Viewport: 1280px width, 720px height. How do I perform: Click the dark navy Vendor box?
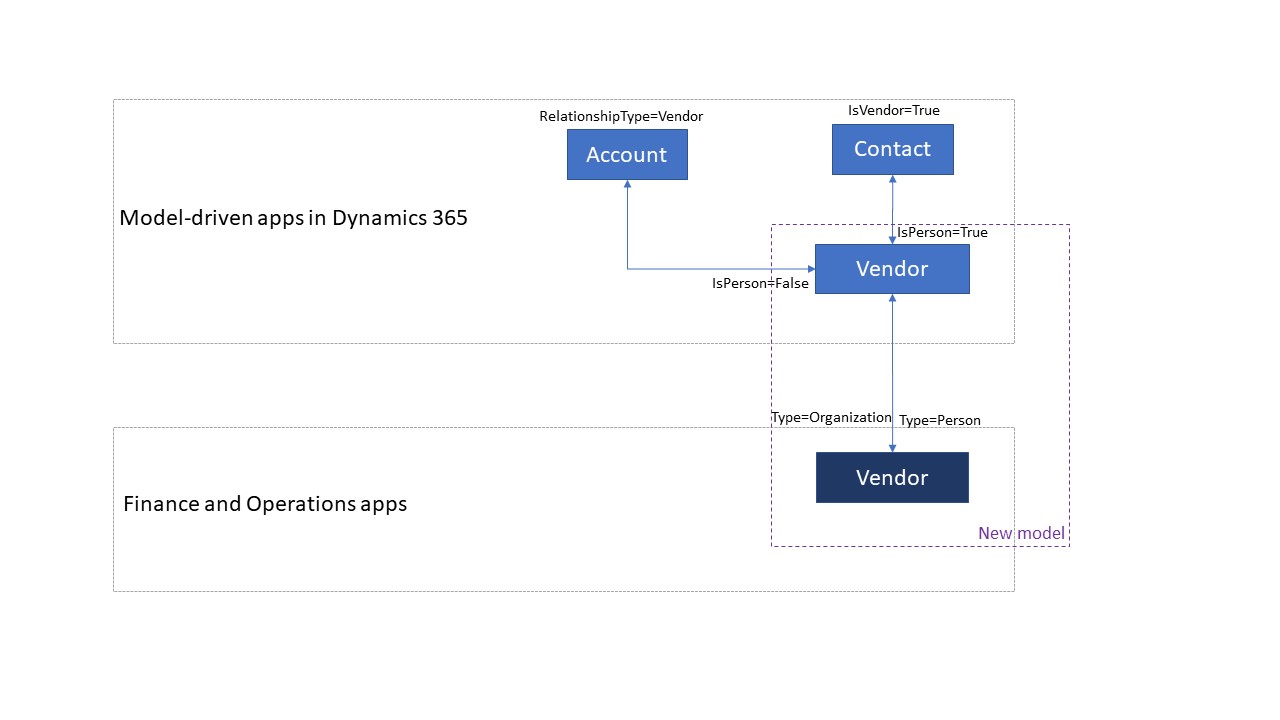point(892,478)
